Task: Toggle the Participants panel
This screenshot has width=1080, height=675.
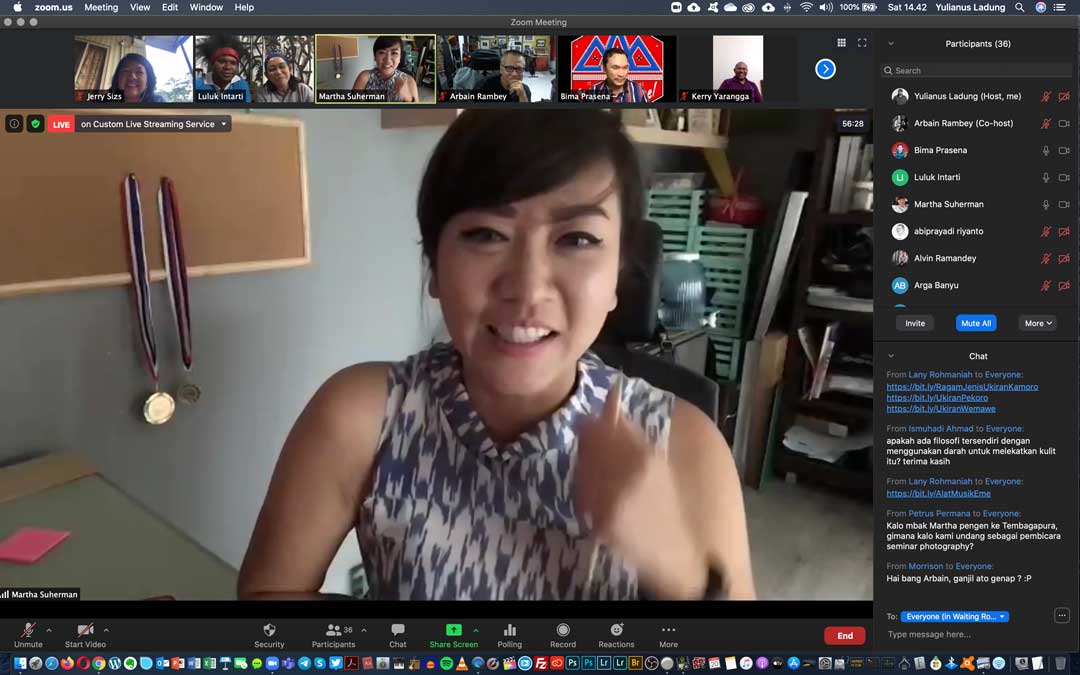Action: (333, 631)
